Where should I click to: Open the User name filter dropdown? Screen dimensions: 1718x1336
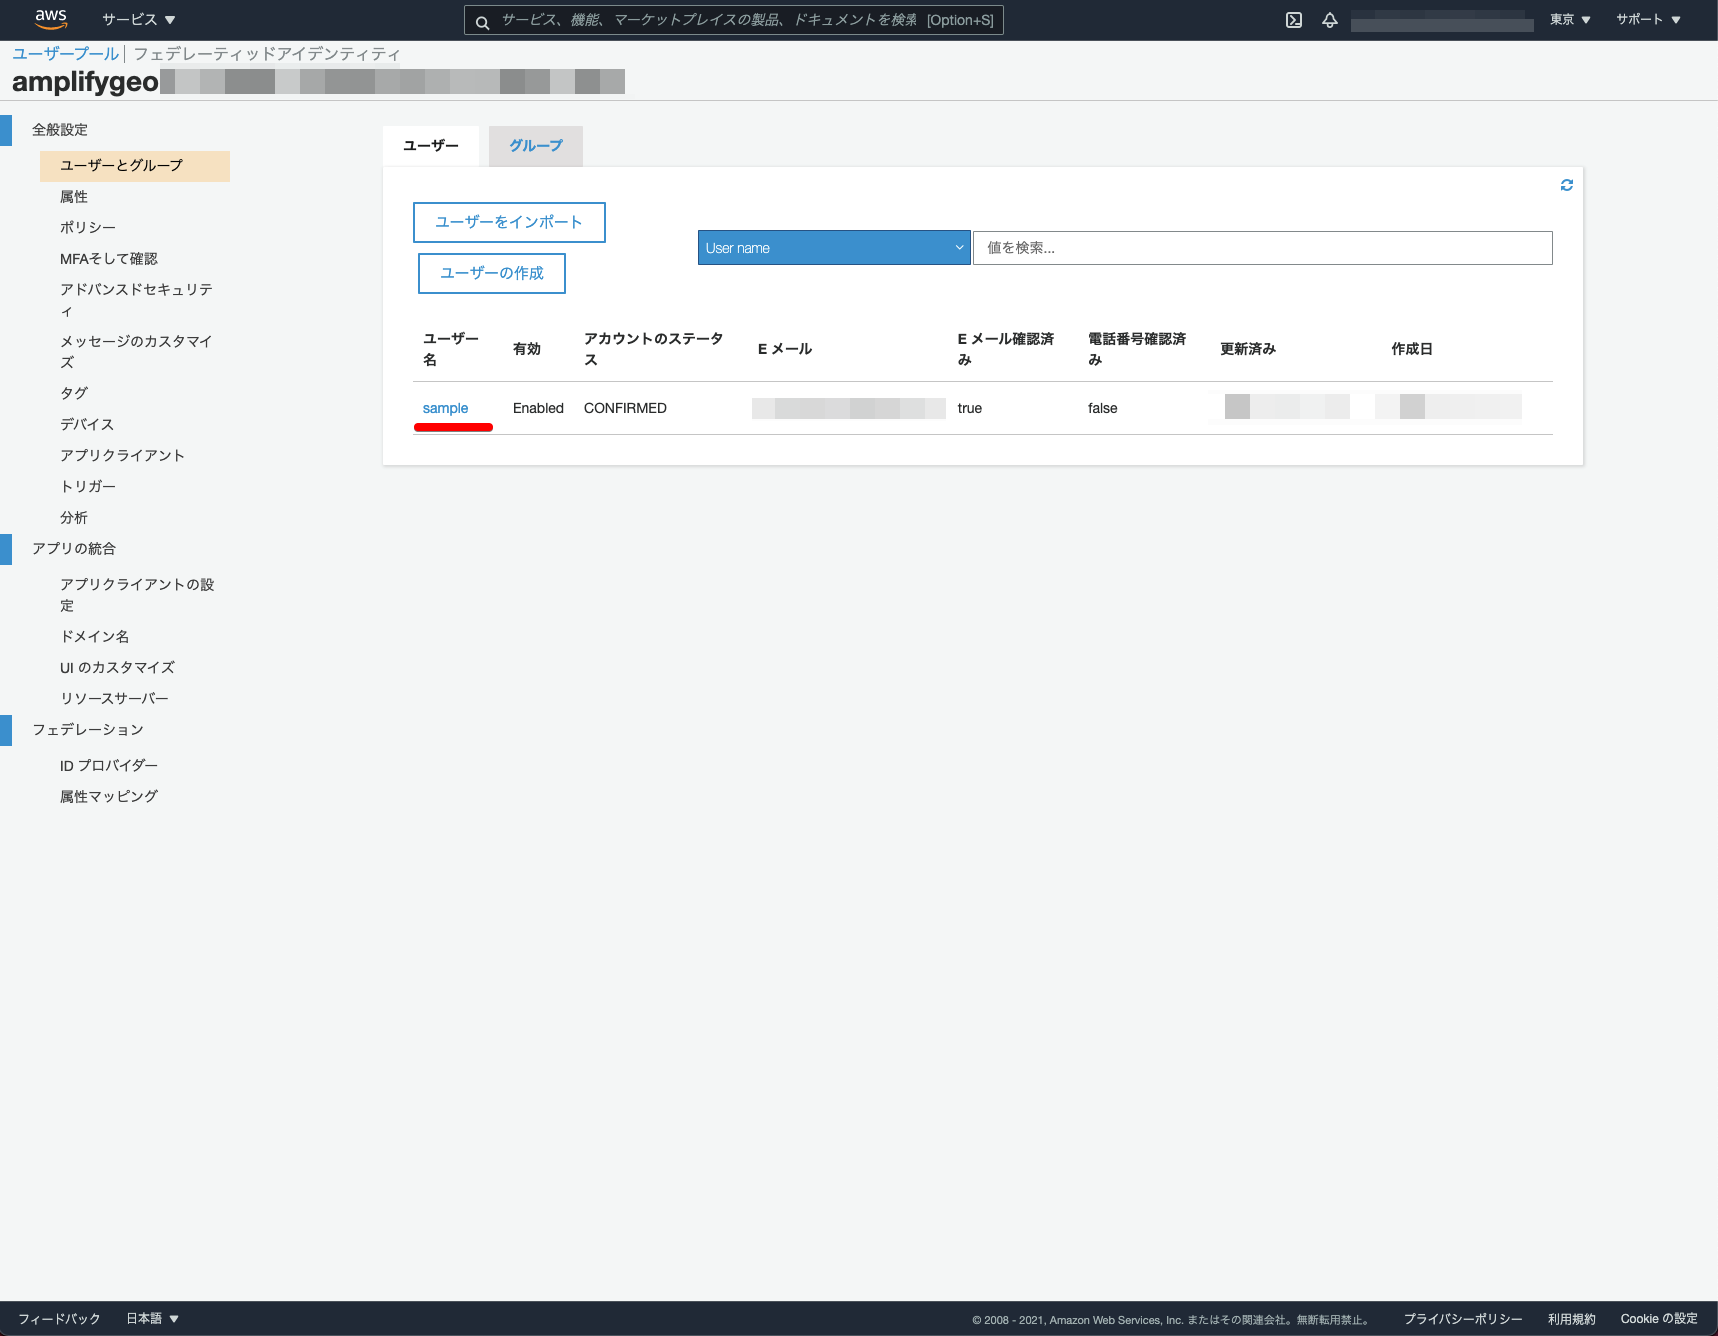point(834,248)
